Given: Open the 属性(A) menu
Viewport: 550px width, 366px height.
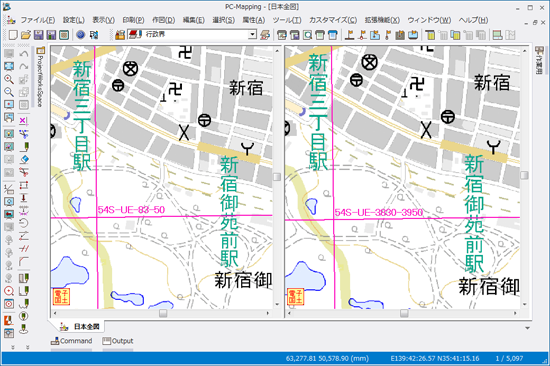Looking at the screenshot, I should tap(254, 20).
